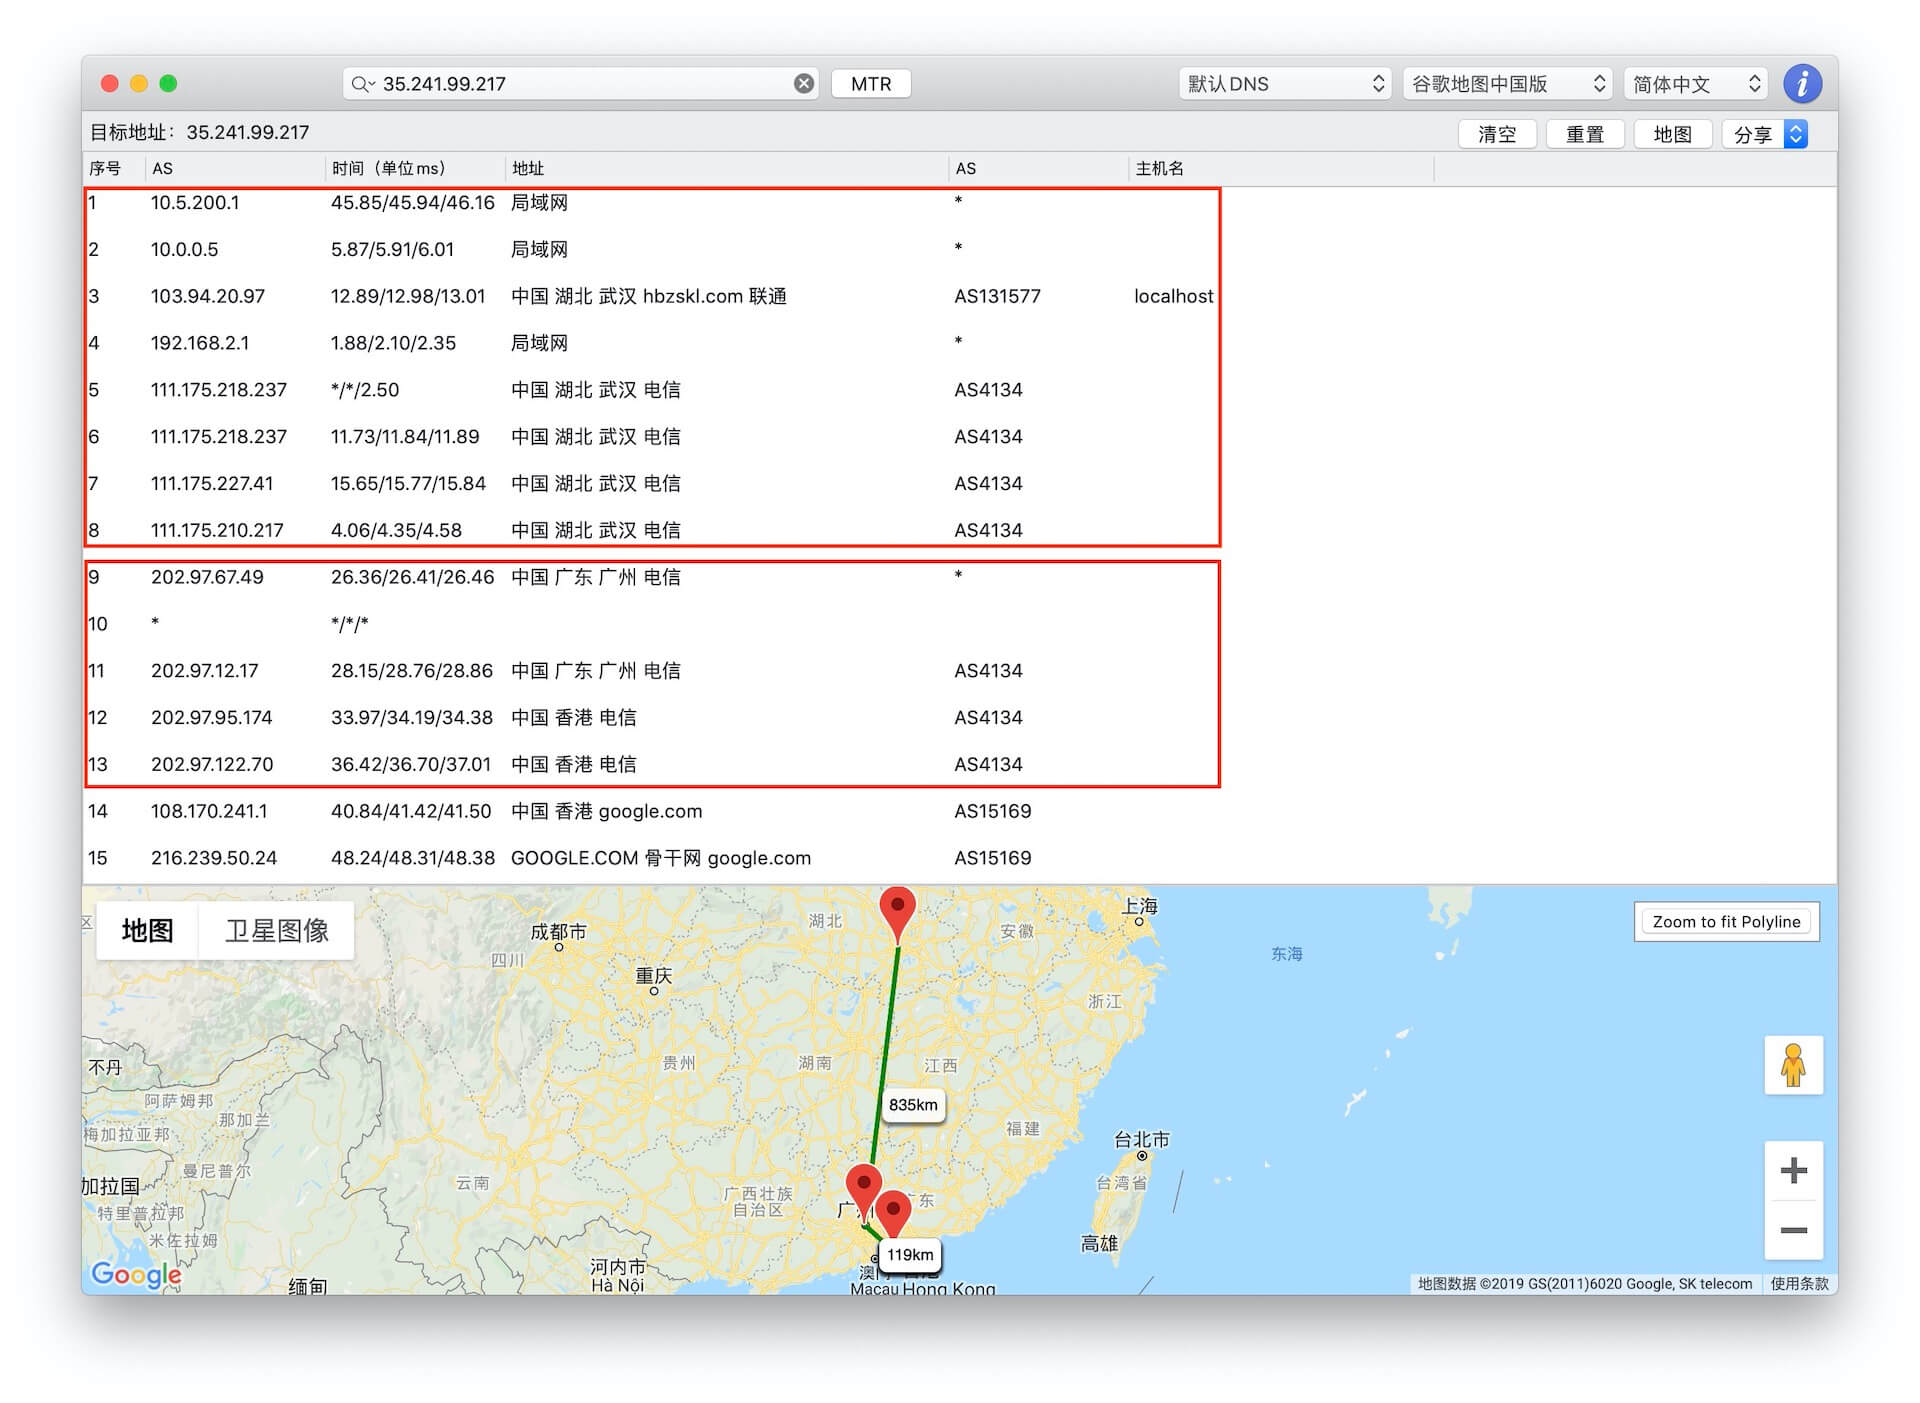Click Zoom to fit Polyline button
This screenshot has height=1403, width=1920.
coord(1725,922)
